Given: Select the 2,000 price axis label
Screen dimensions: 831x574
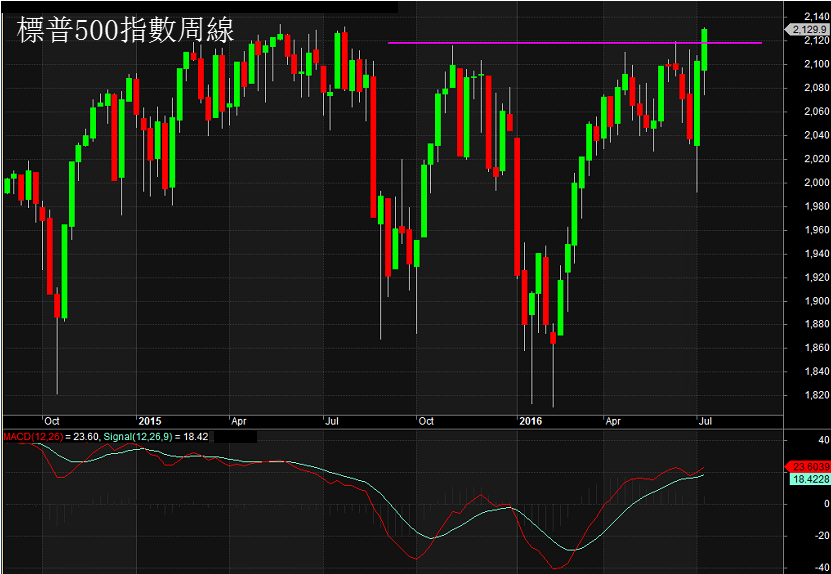Looking at the screenshot, I should pos(816,183).
